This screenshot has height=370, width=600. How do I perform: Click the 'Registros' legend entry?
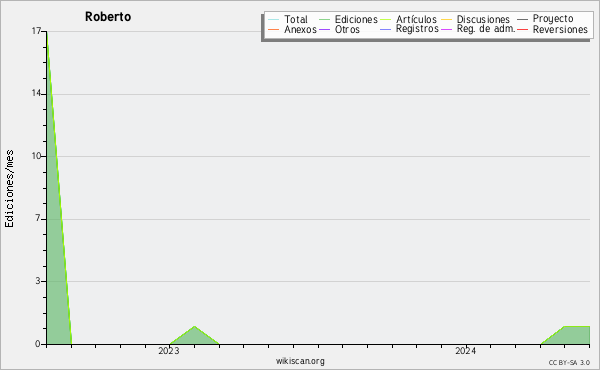pos(417,29)
